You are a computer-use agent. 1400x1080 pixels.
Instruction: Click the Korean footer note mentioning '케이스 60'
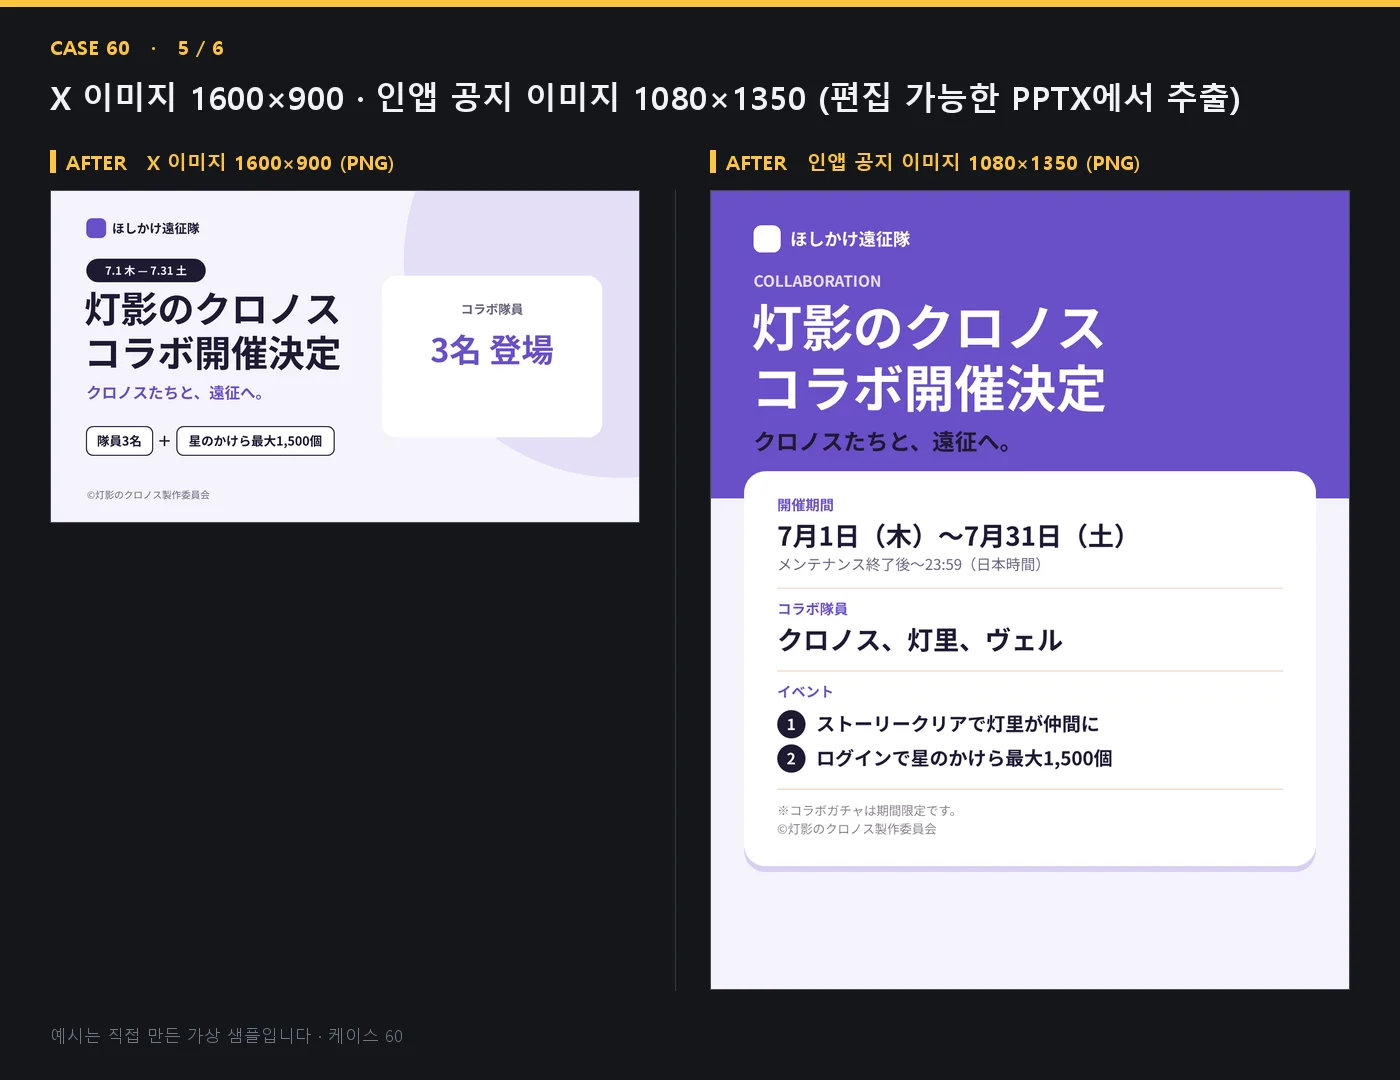[227, 1036]
